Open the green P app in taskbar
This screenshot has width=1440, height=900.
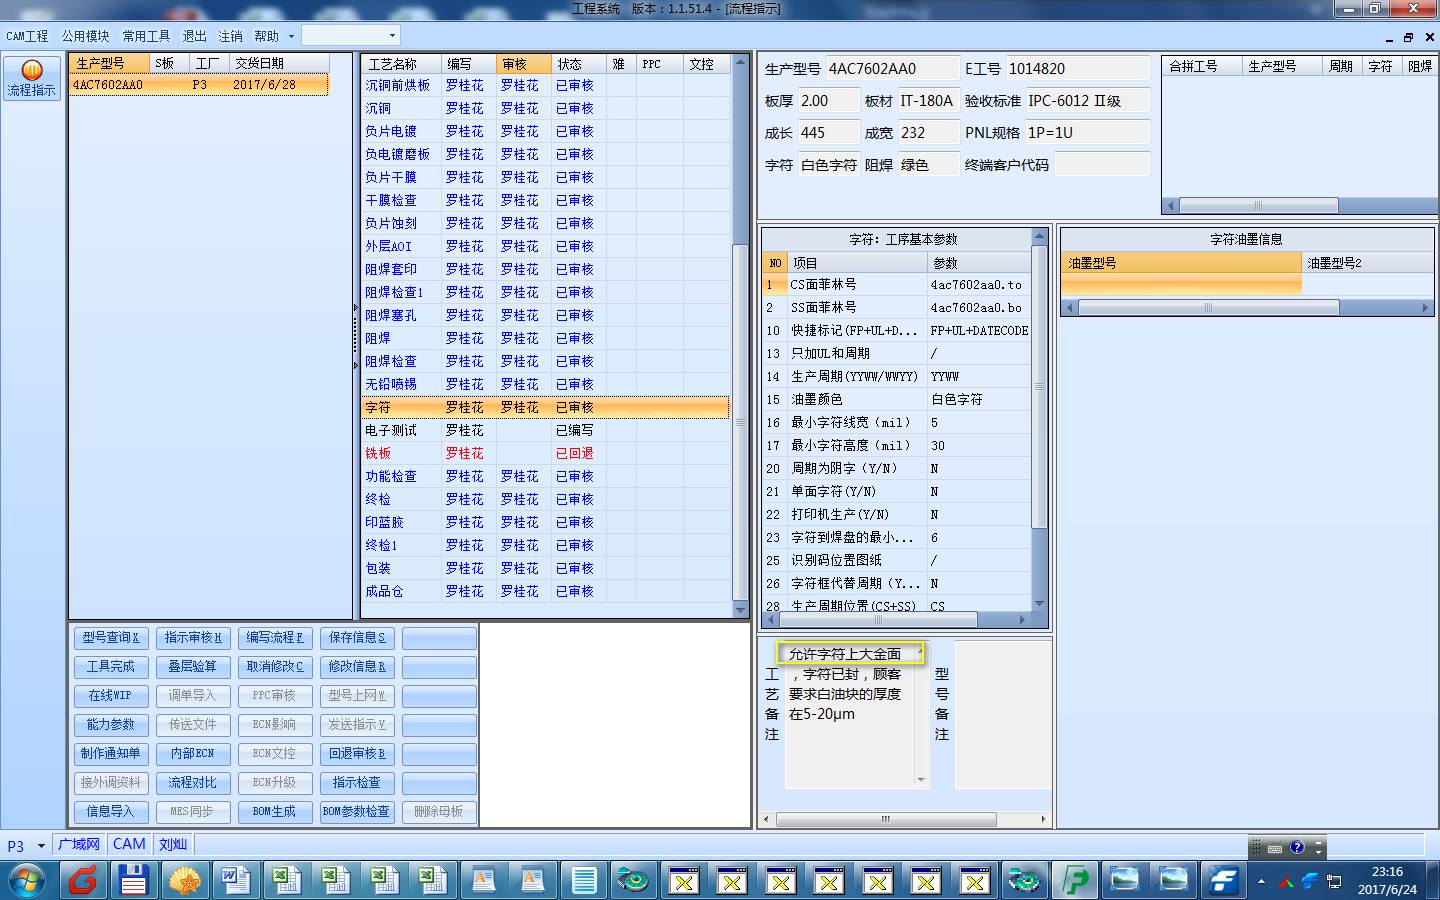pyautogui.click(x=1076, y=881)
